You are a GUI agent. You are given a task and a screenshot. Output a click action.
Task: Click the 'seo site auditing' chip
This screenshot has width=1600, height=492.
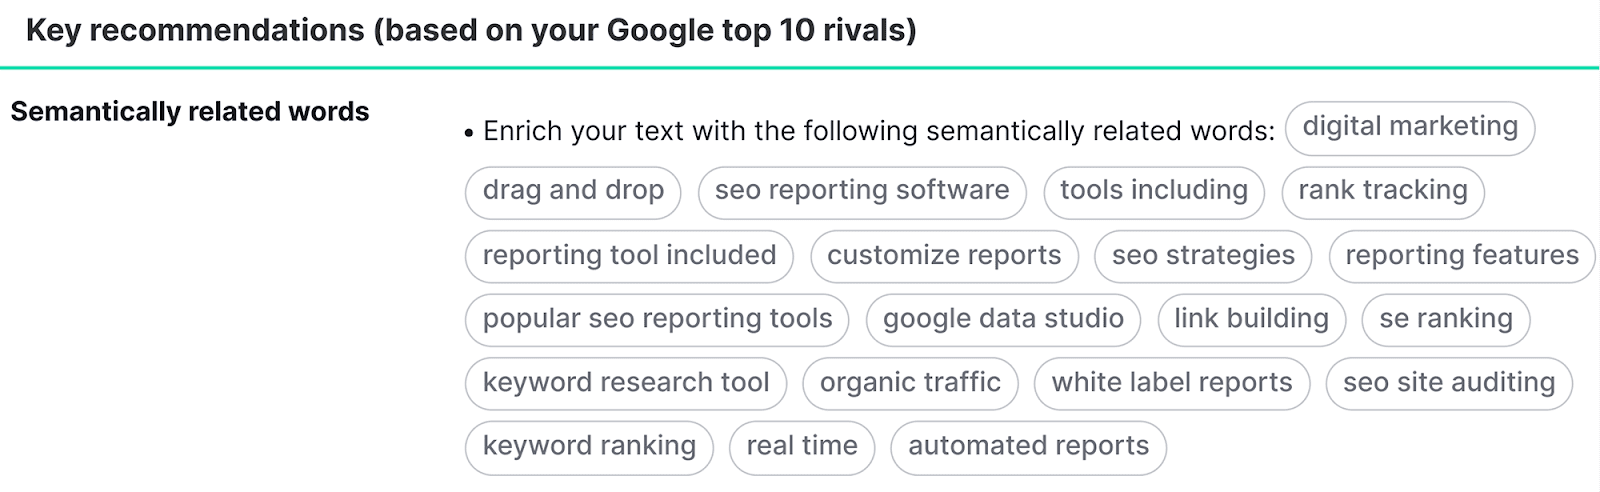[x=1449, y=383]
